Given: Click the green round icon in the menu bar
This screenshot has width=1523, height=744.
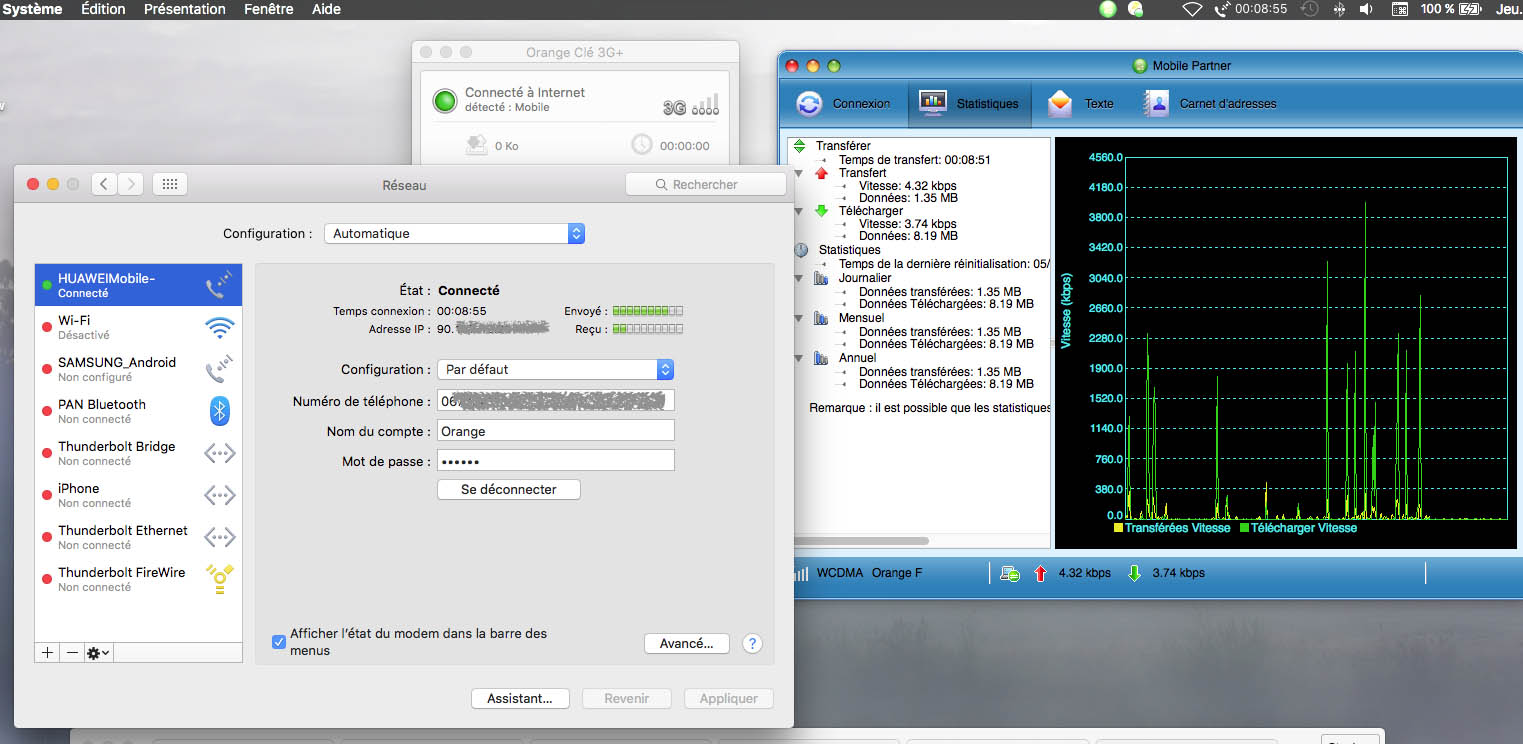Looking at the screenshot, I should click(1108, 9).
